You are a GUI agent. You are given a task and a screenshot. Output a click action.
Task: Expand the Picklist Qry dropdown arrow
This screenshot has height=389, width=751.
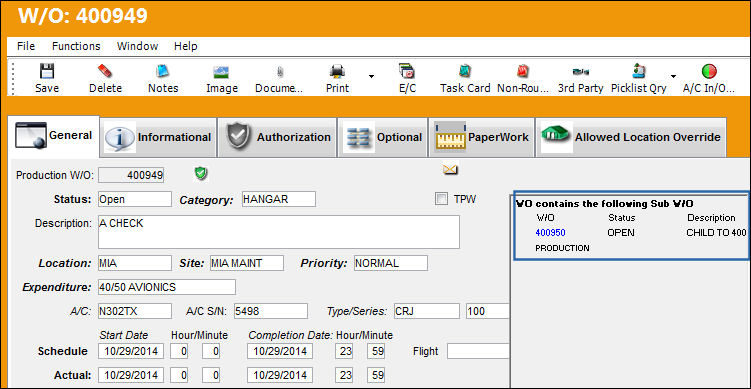click(x=673, y=76)
